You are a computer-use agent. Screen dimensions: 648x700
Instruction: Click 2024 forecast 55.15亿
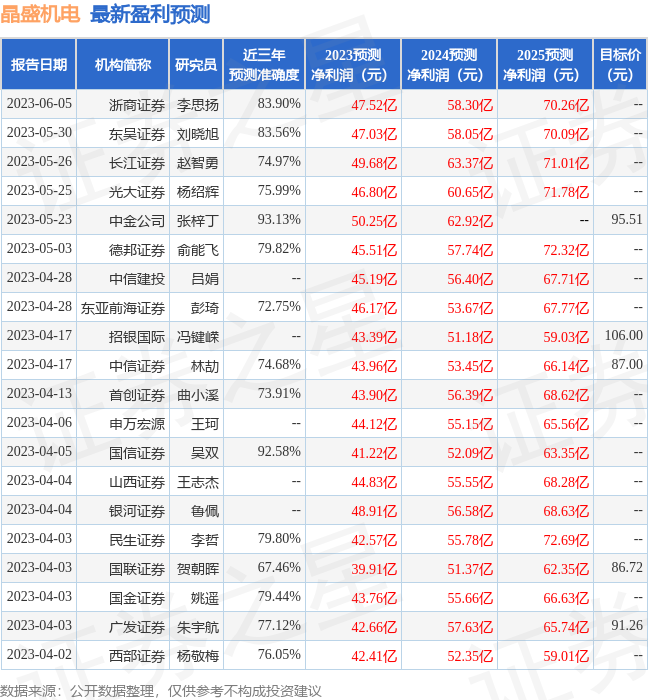pos(470,425)
